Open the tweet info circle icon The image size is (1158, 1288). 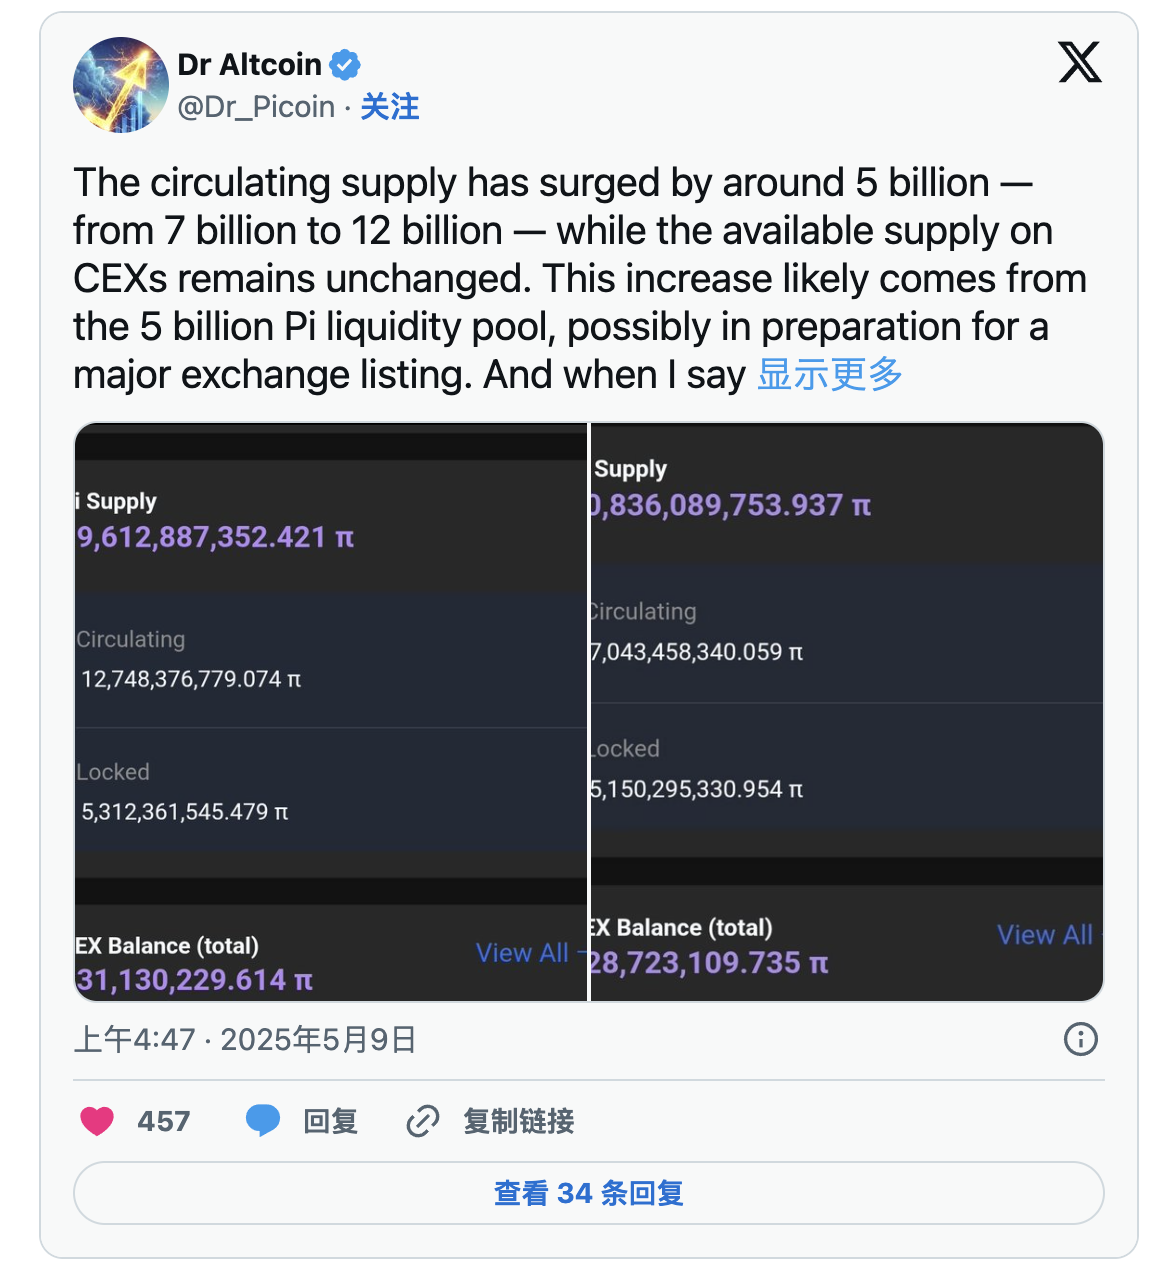[x=1080, y=1039]
